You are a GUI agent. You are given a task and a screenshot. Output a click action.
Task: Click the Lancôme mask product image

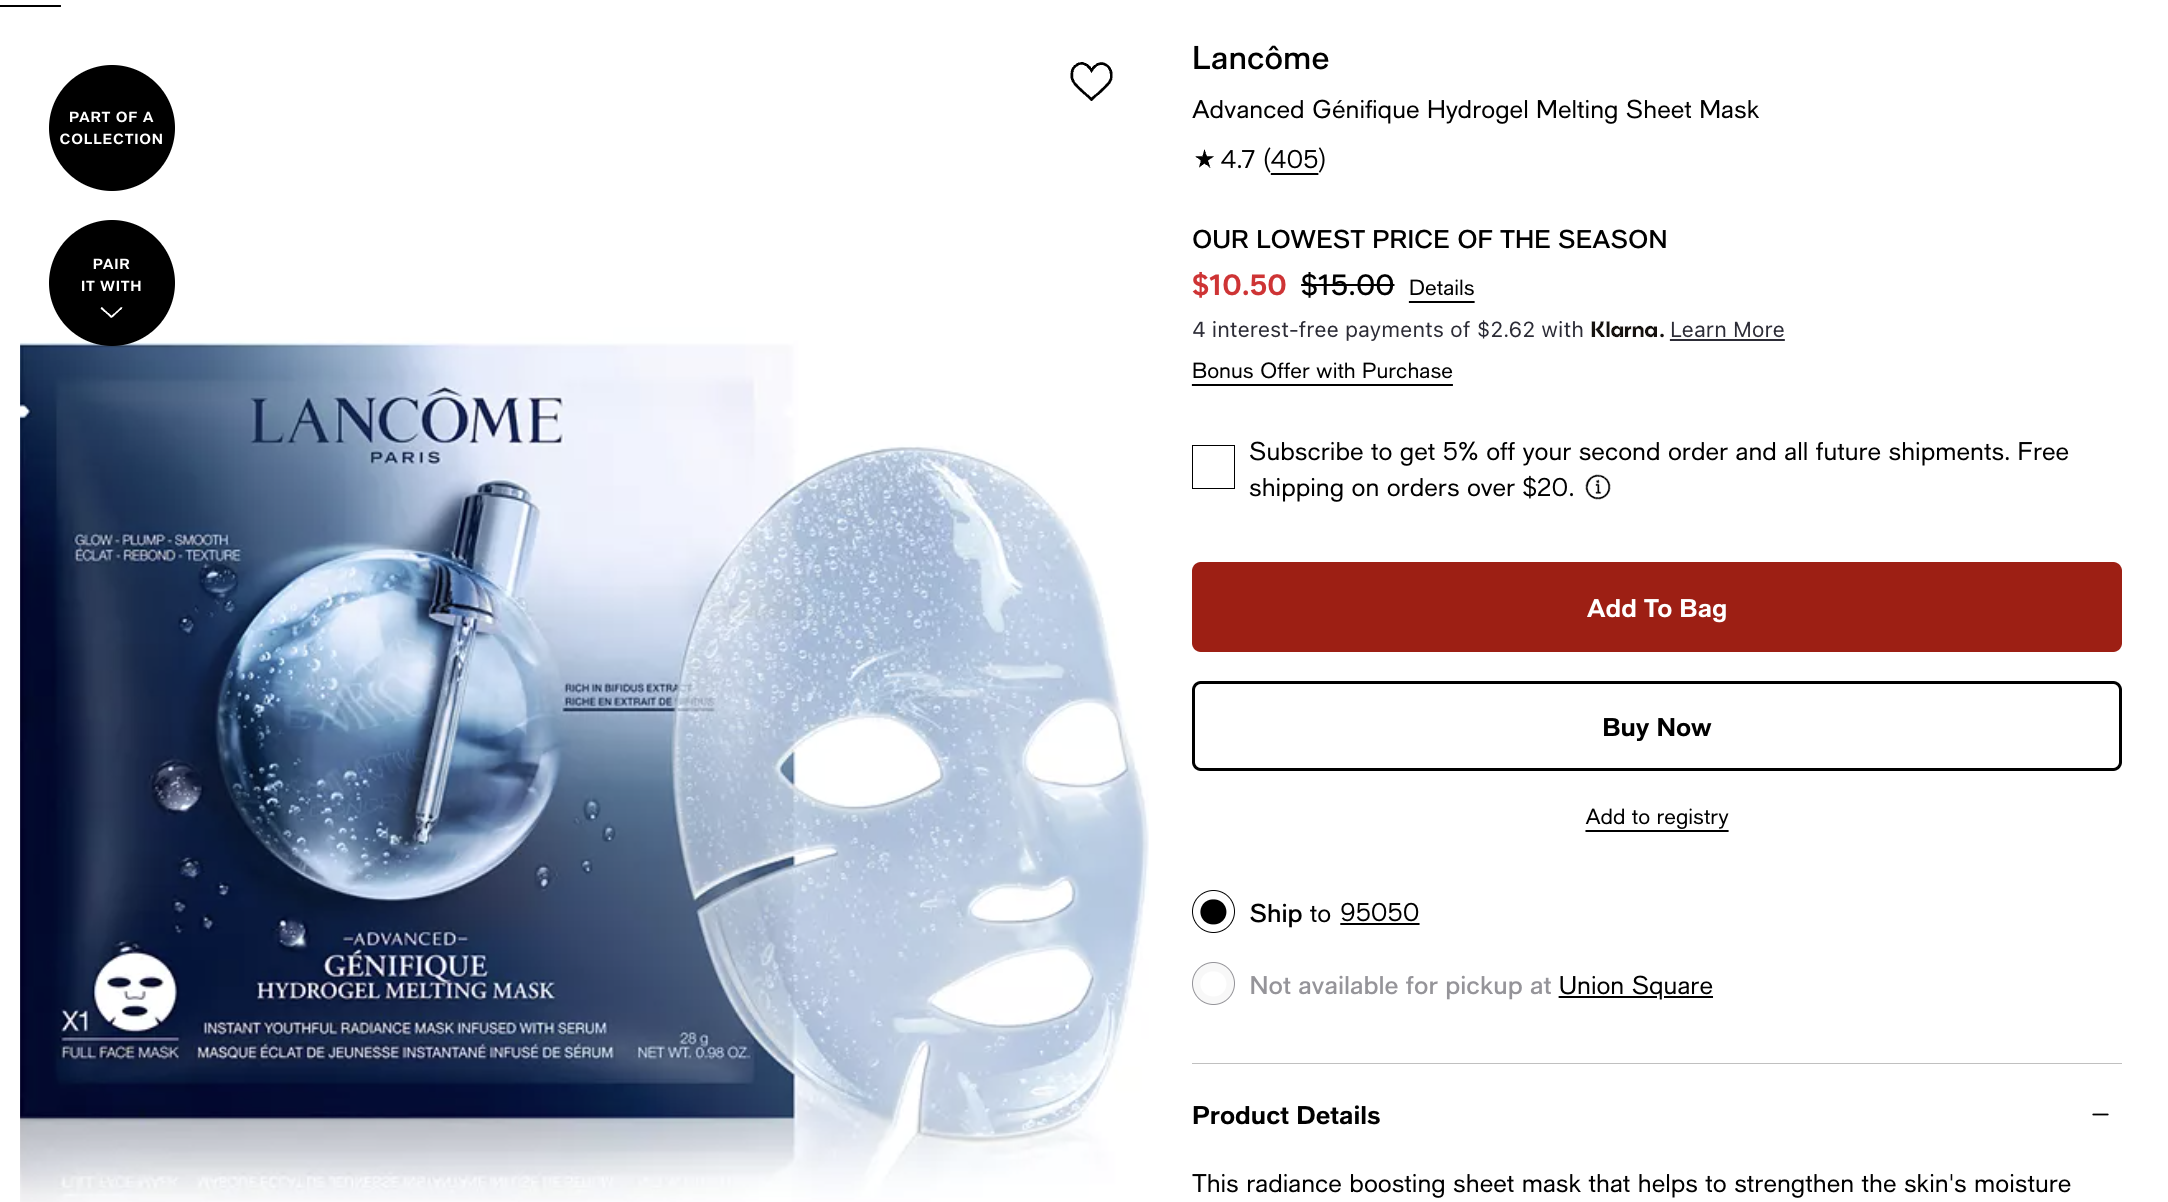pyautogui.click(x=580, y=770)
